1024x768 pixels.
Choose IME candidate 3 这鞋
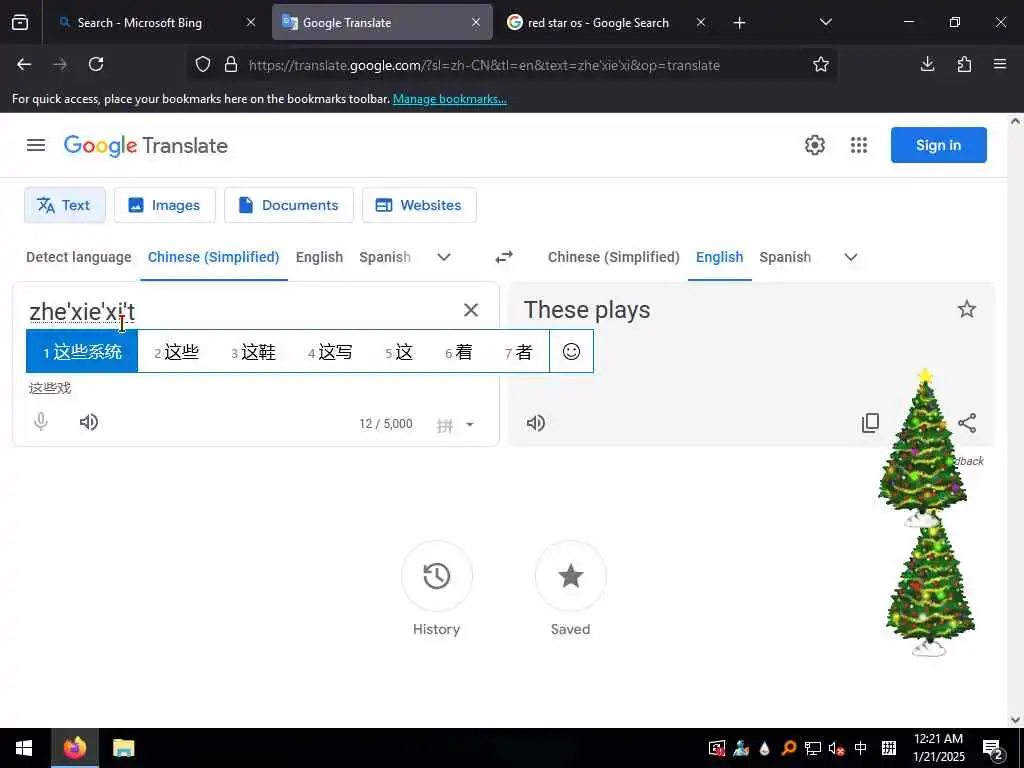click(x=253, y=352)
